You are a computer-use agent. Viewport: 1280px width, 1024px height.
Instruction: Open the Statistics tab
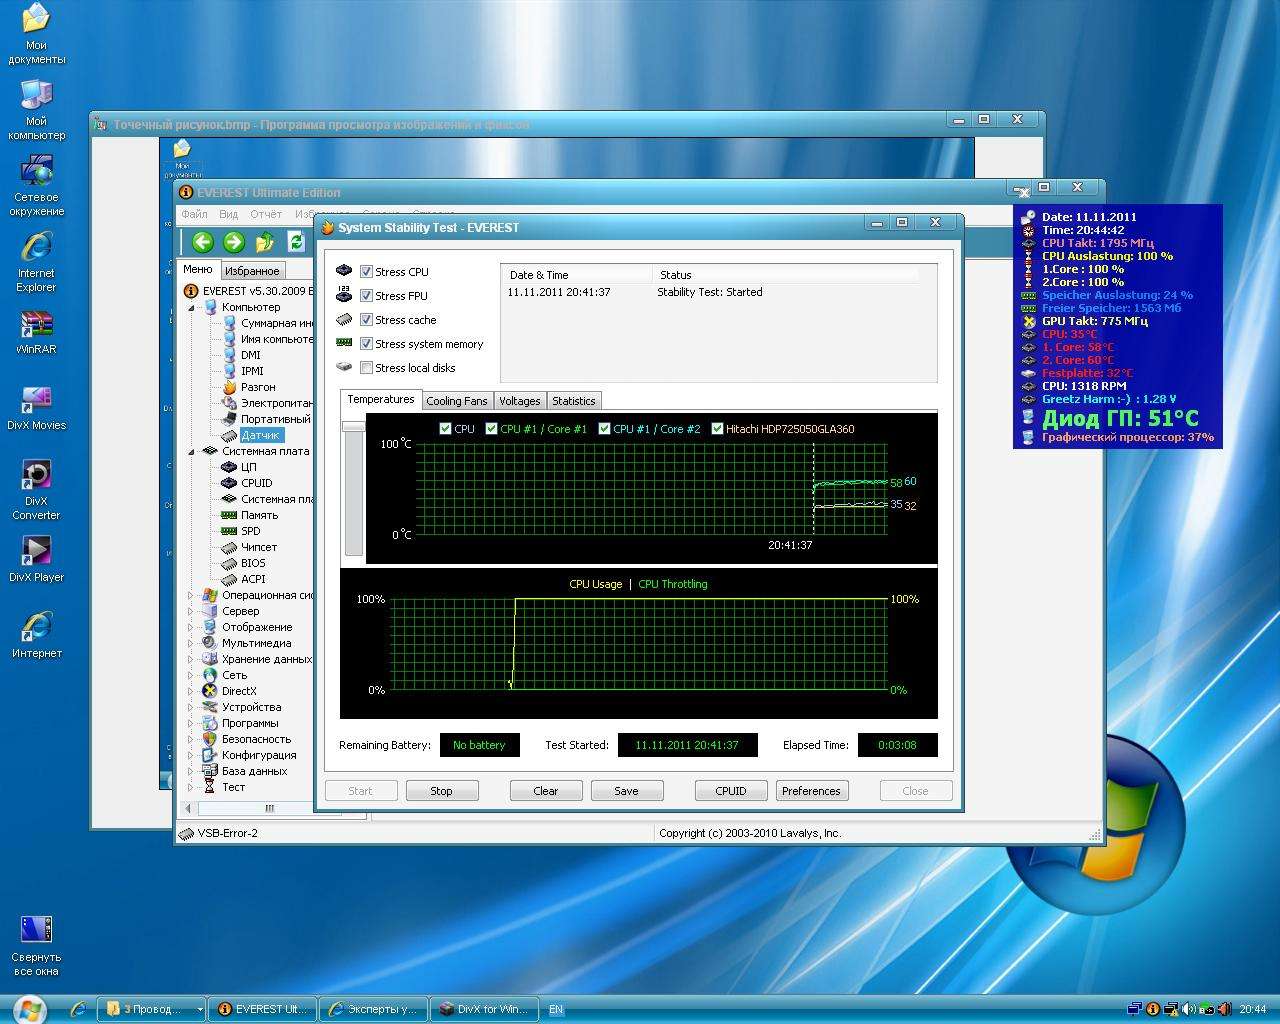[x=573, y=401]
